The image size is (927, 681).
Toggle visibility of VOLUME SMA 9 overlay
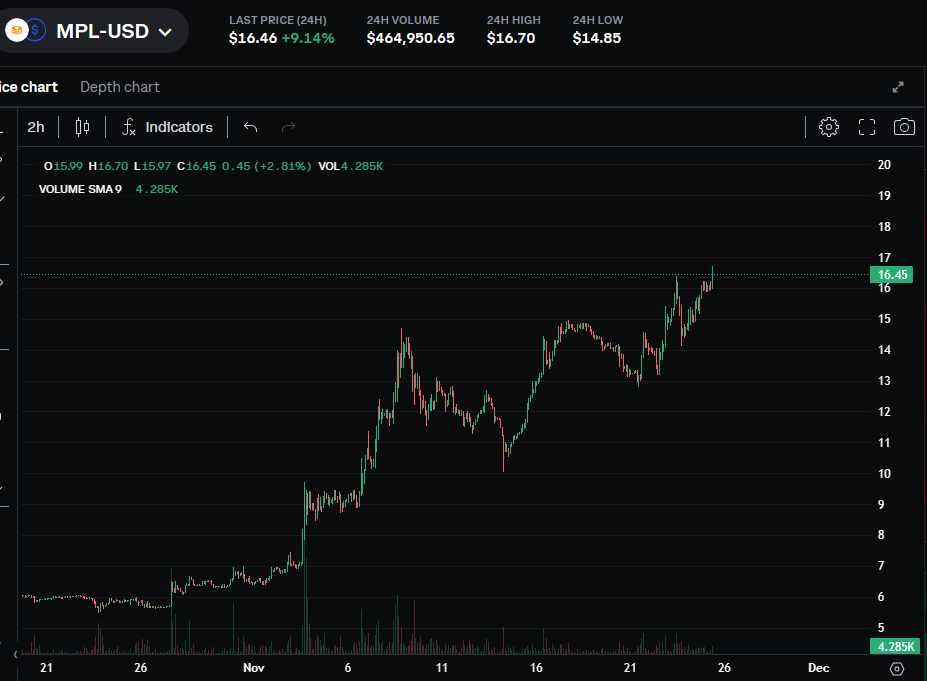tap(80, 189)
